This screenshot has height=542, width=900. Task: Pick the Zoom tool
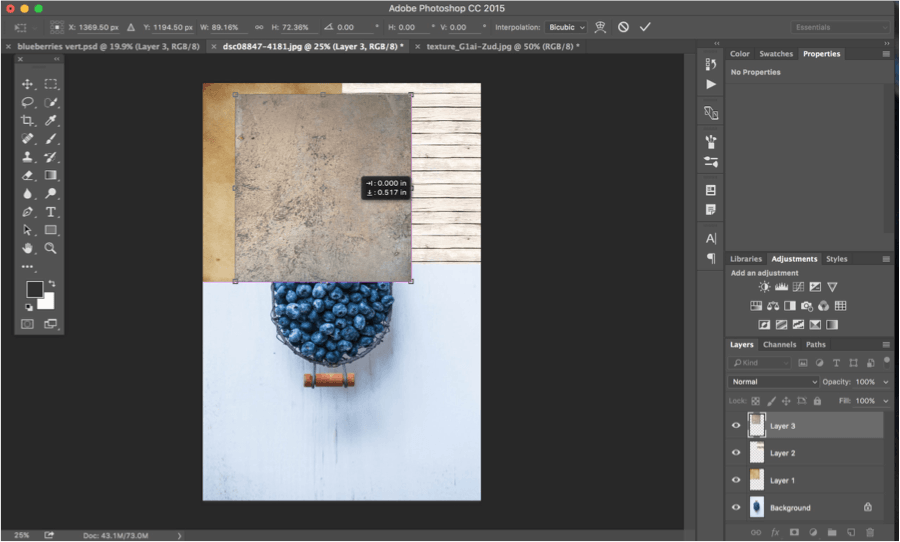(51, 248)
